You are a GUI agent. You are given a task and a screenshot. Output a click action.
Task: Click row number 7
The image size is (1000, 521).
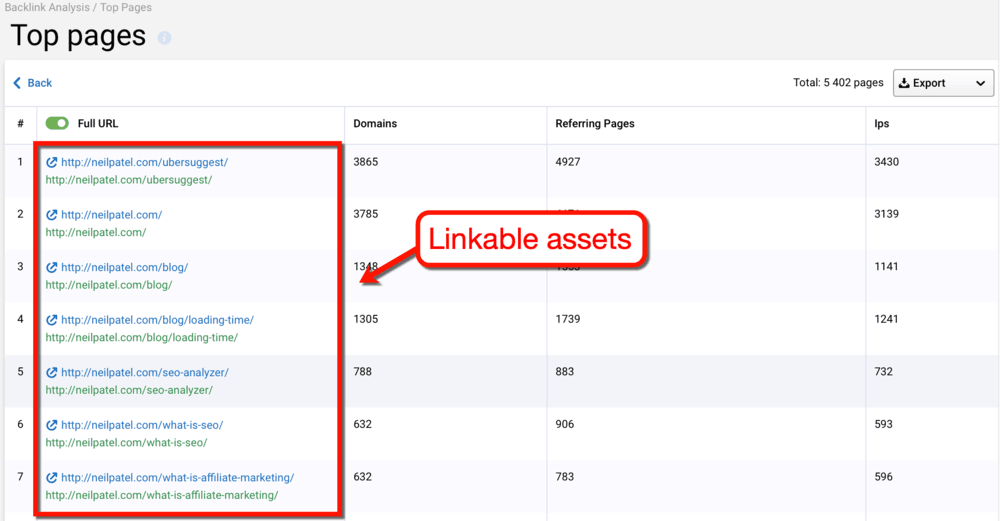pos(20,477)
